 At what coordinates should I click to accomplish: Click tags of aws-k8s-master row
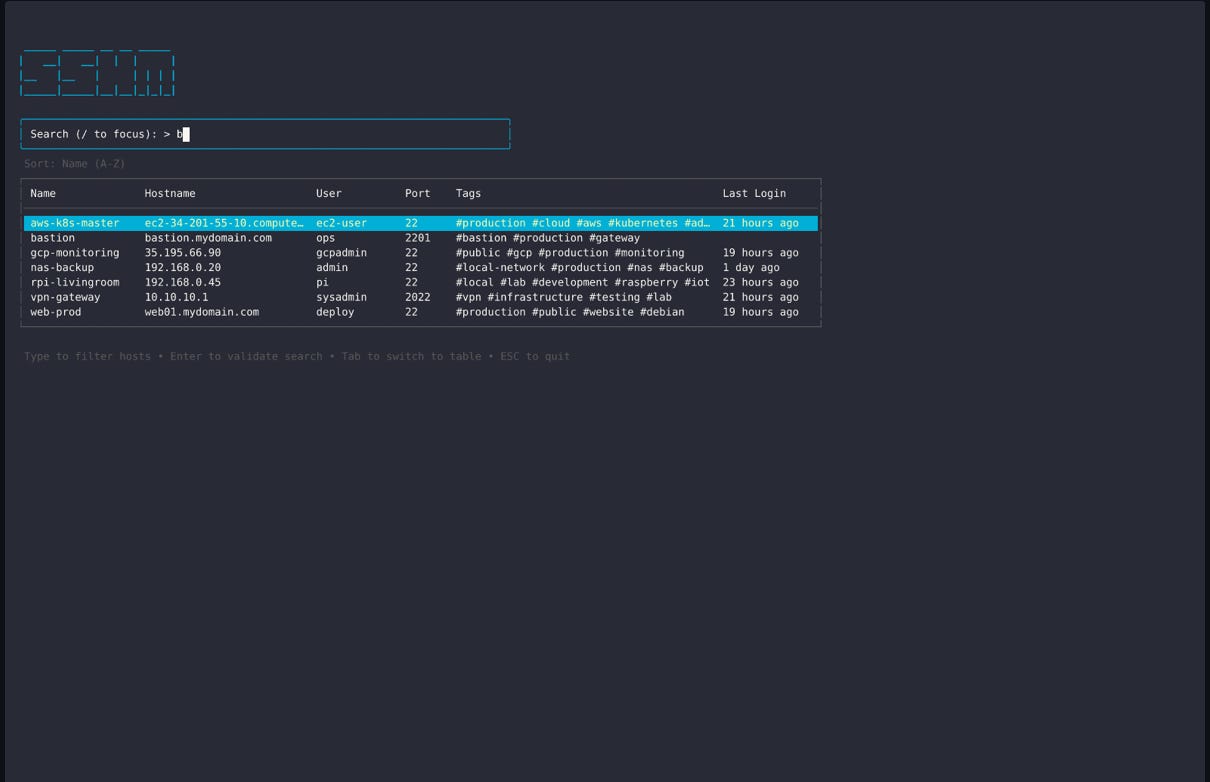point(583,223)
